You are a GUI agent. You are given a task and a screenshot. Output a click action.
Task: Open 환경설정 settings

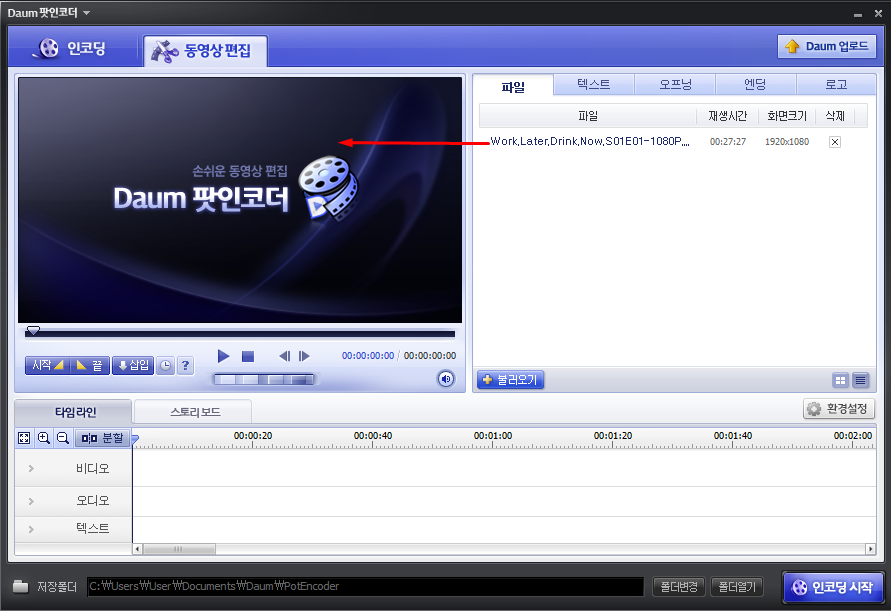tap(839, 409)
